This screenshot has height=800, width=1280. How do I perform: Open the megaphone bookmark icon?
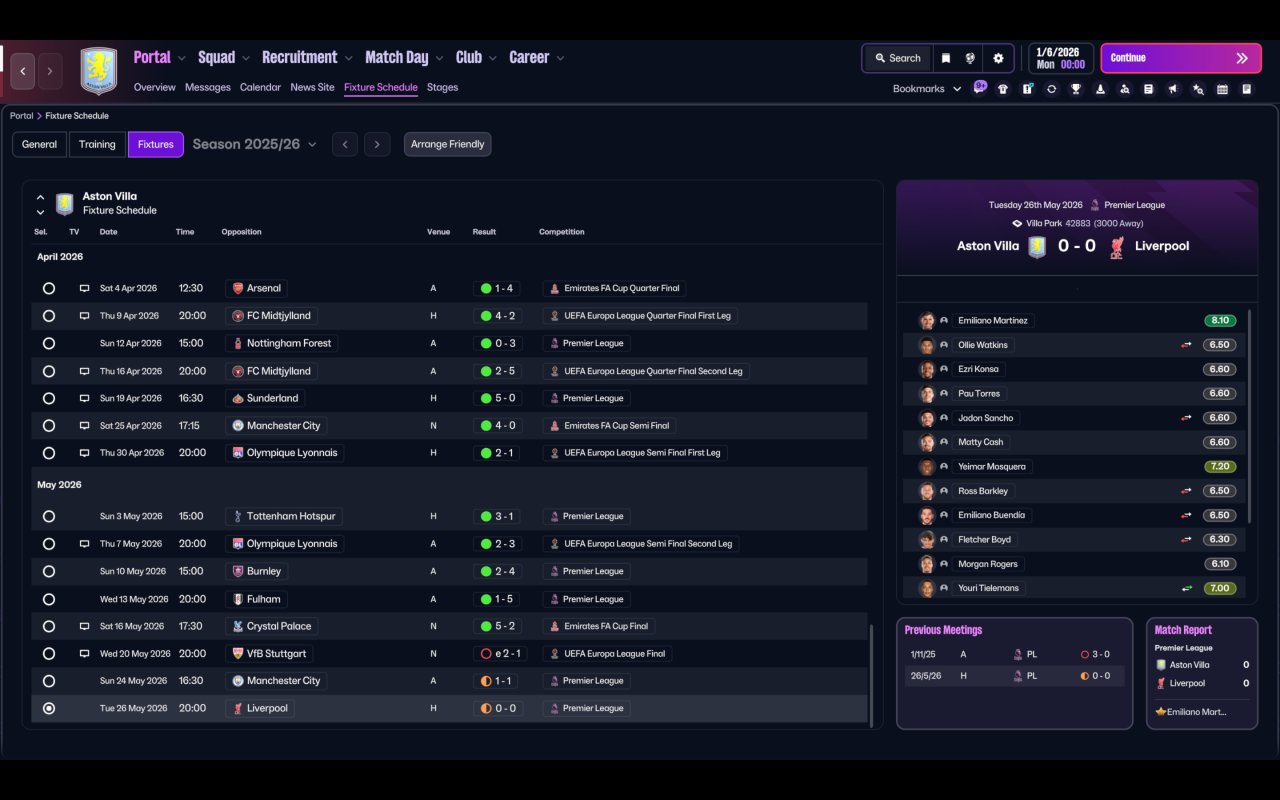tap(1173, 89)
